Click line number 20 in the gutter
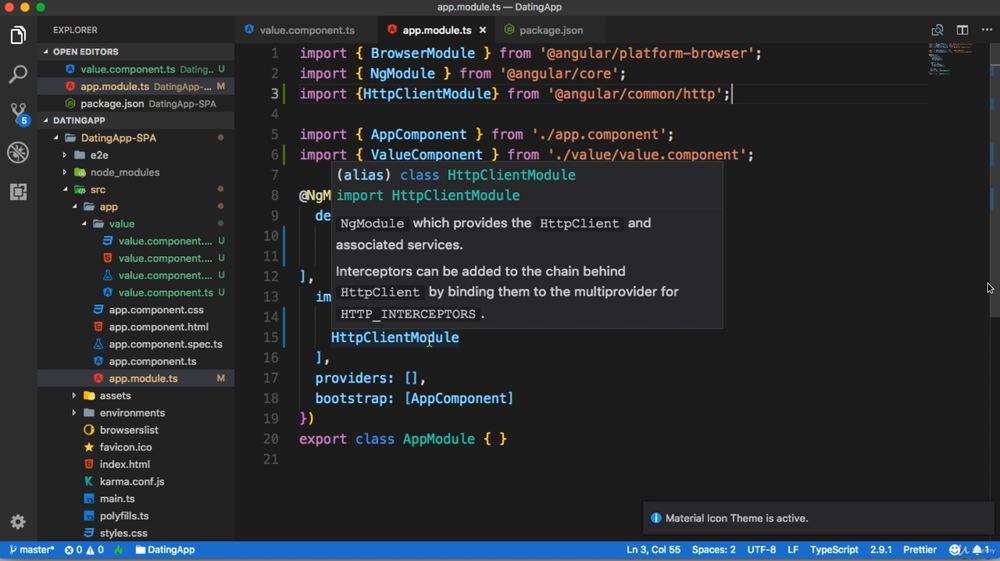The image size is (1000, 561). coord(271,439)
